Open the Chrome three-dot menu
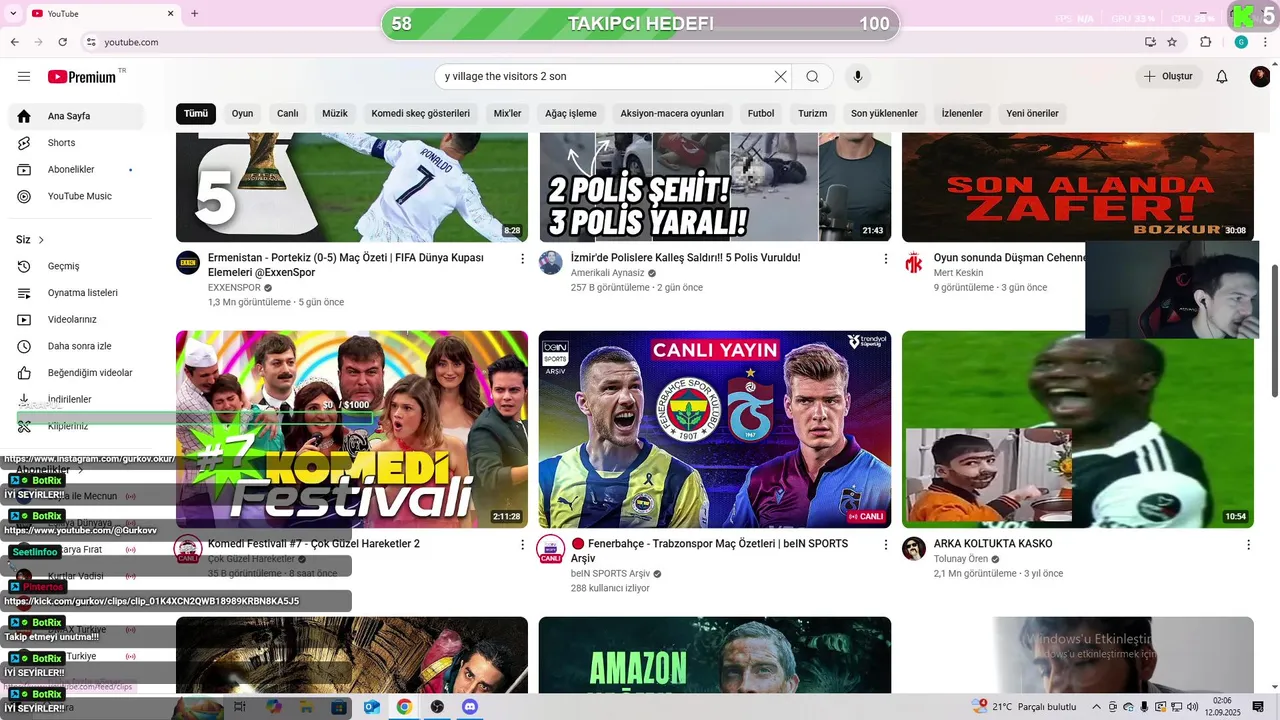1280x720 pixels. tap(1266, 42)
